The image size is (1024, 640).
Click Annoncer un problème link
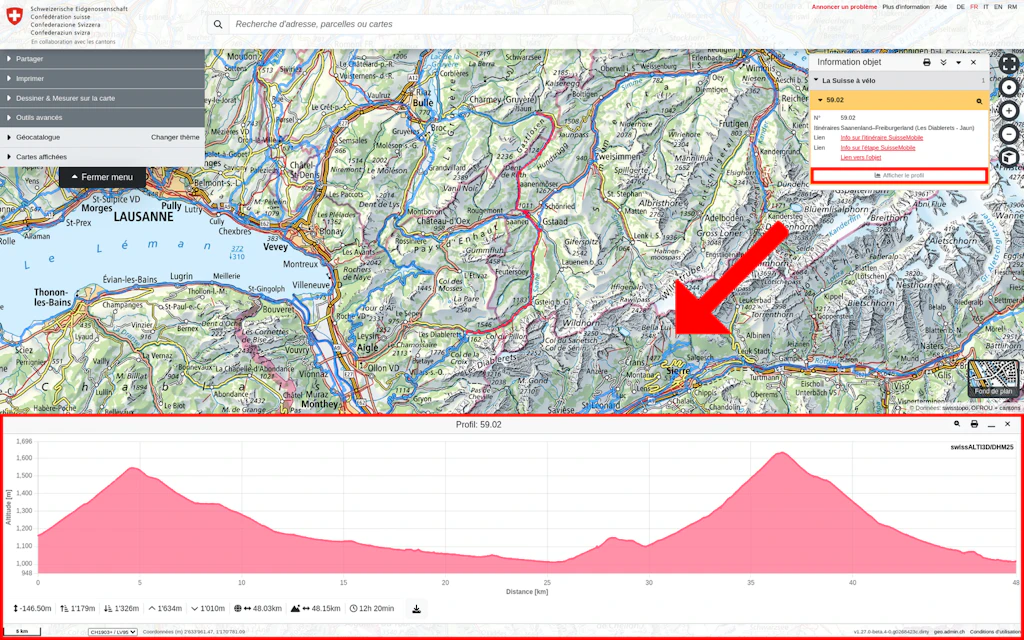[x=844, y=7]
